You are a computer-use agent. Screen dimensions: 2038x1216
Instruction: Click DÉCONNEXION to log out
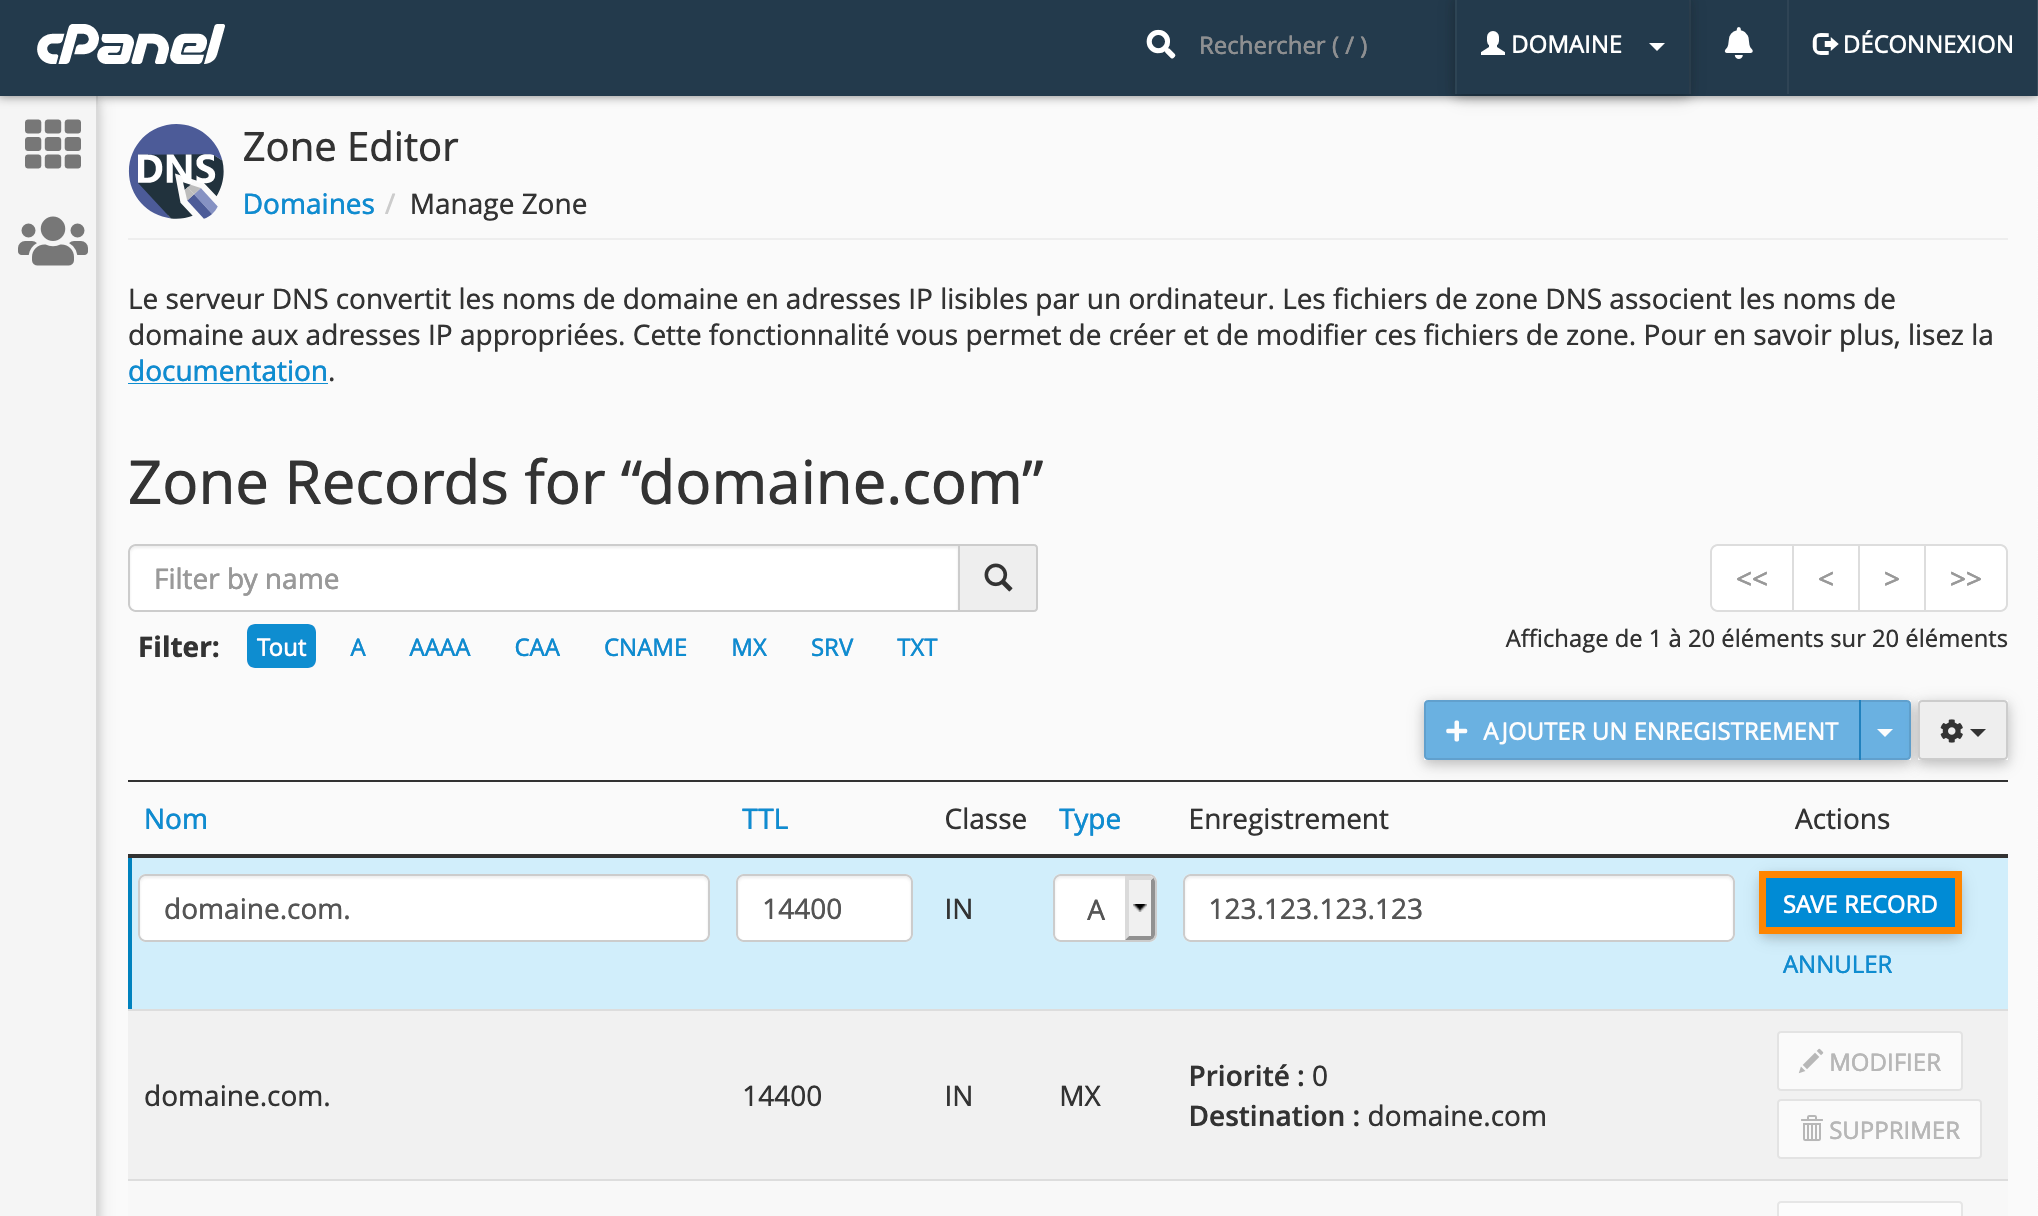coord(1912,45)
